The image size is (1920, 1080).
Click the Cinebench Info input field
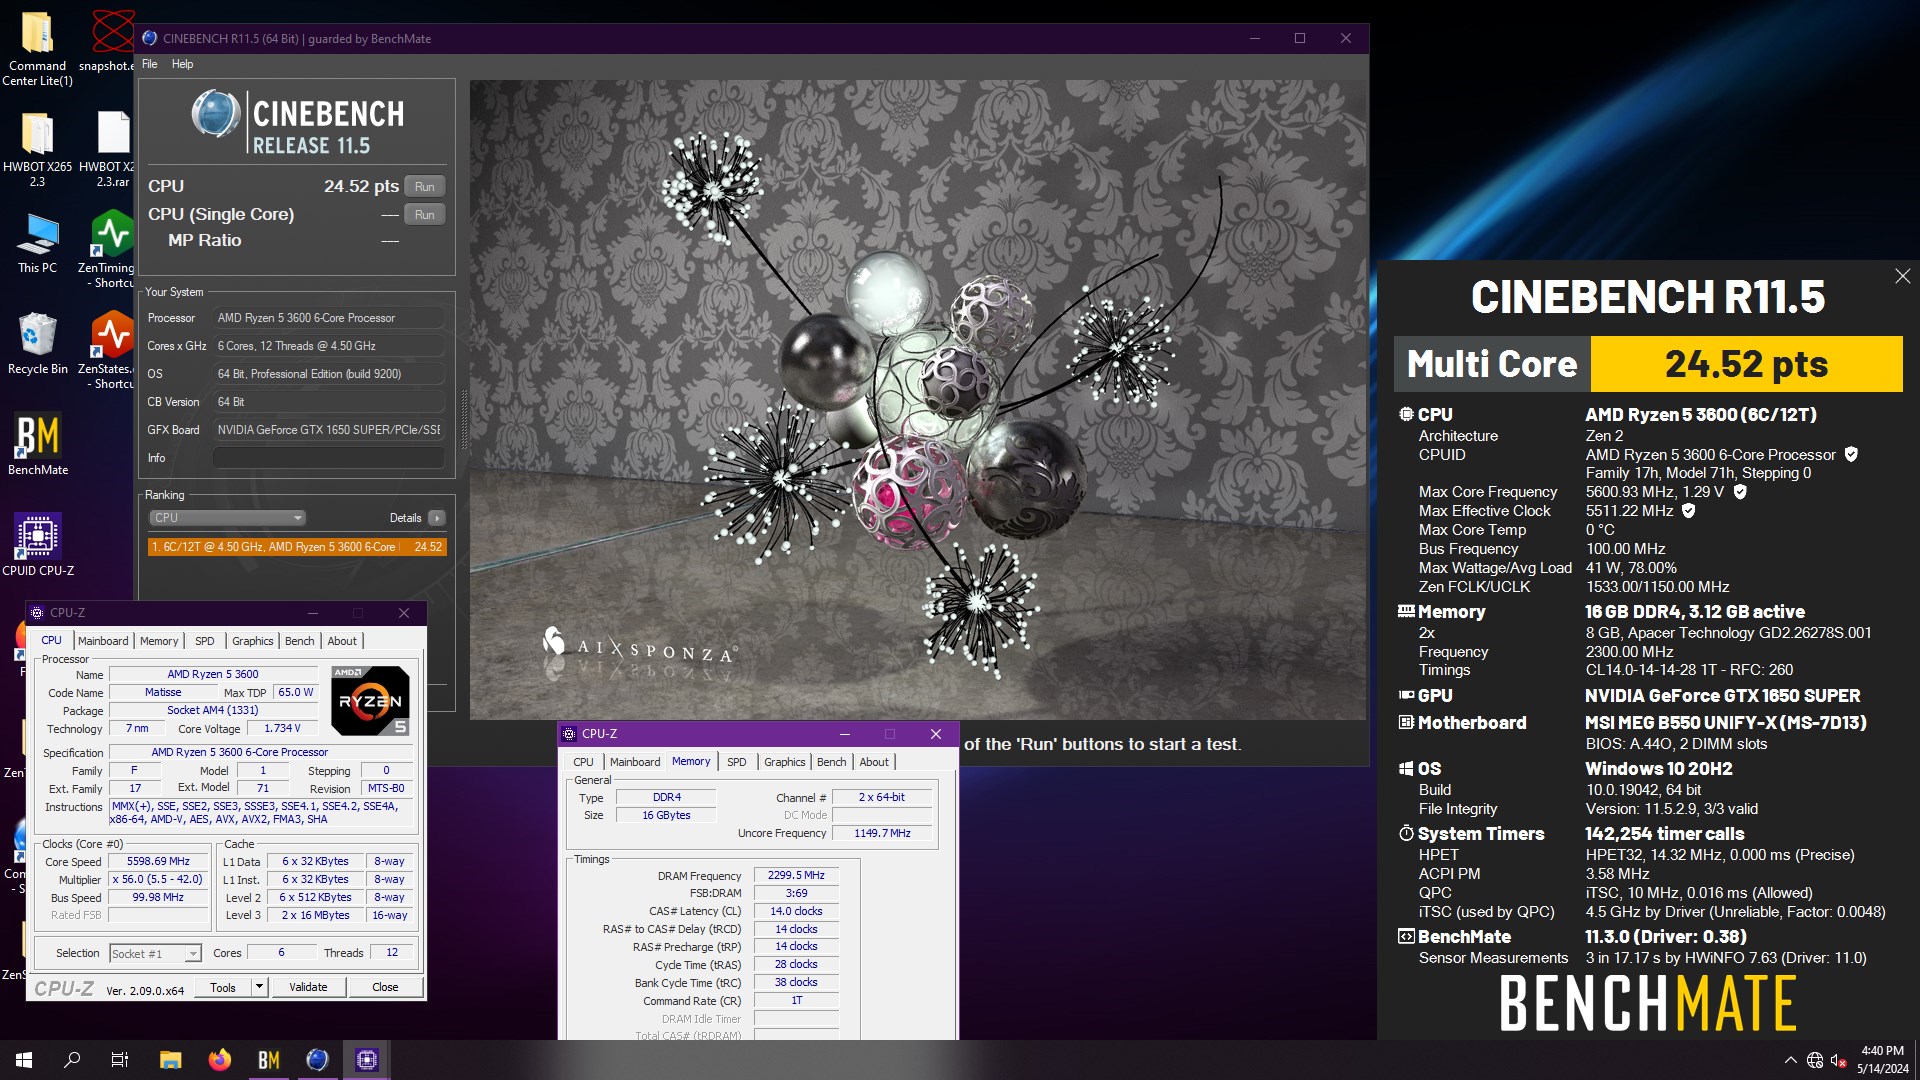click(x=328, y=458)
